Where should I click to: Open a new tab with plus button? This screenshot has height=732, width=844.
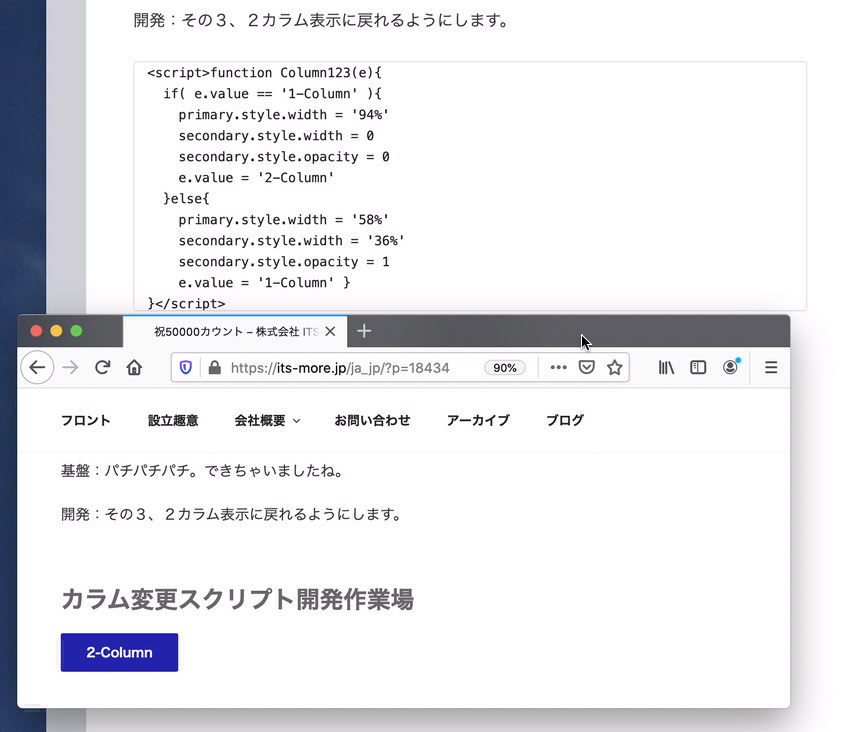pyautogui.click(x=364, y=331)
